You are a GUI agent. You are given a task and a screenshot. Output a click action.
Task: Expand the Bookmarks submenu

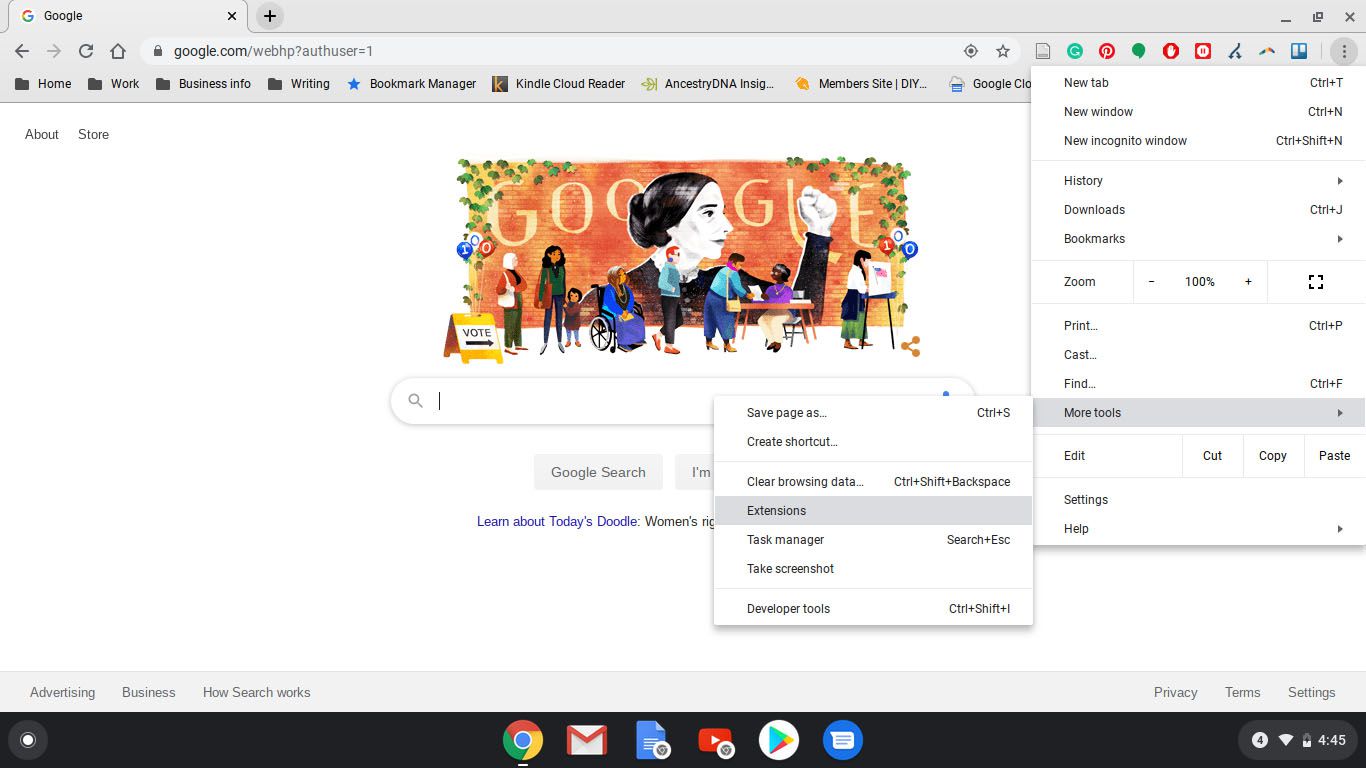[1198, 239]
